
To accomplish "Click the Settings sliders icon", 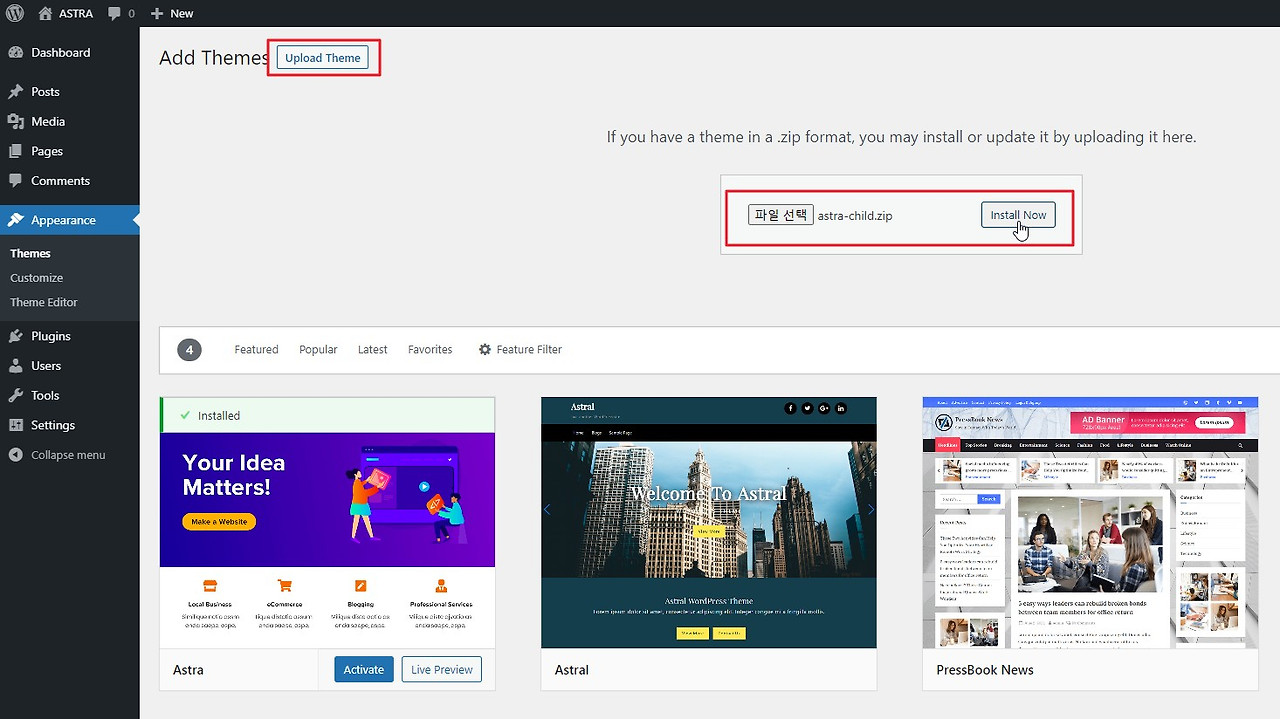I will click(x=15, y=425).
